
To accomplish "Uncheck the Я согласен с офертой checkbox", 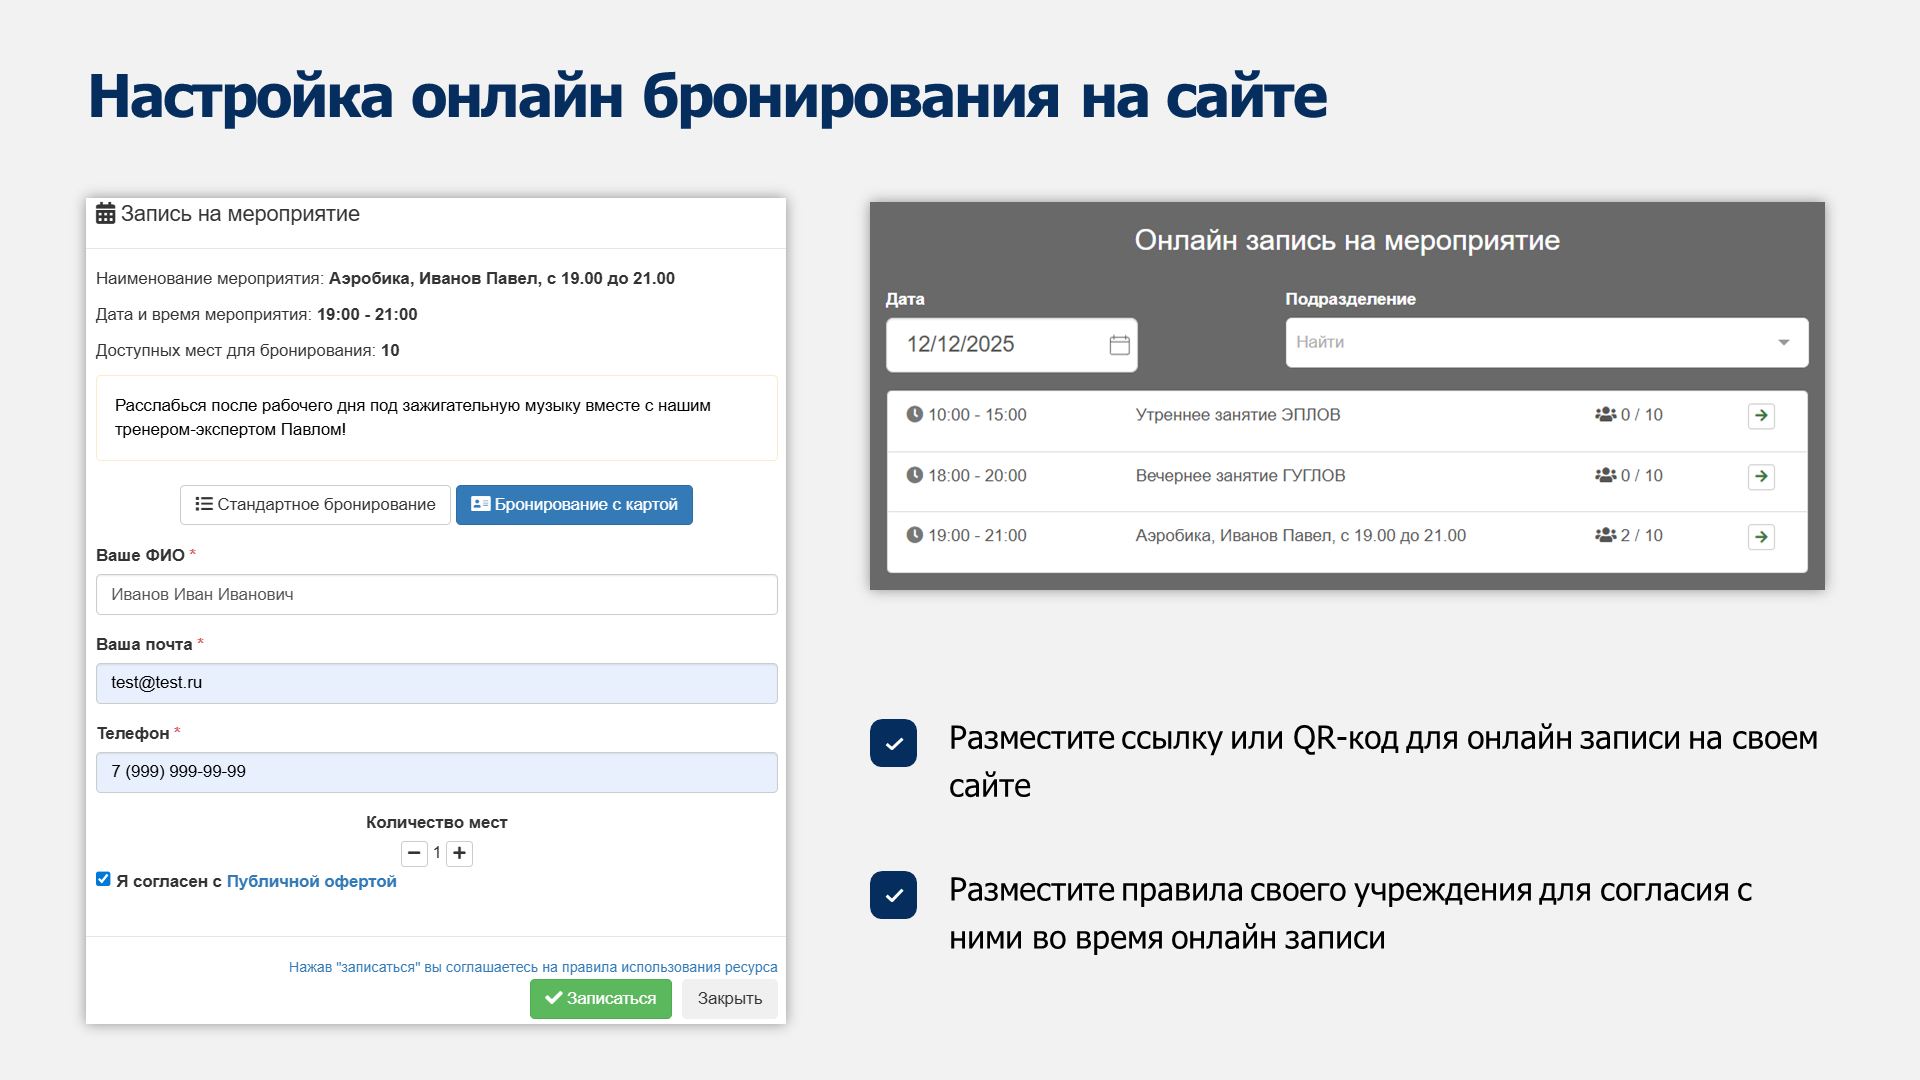I will [103, 879].
